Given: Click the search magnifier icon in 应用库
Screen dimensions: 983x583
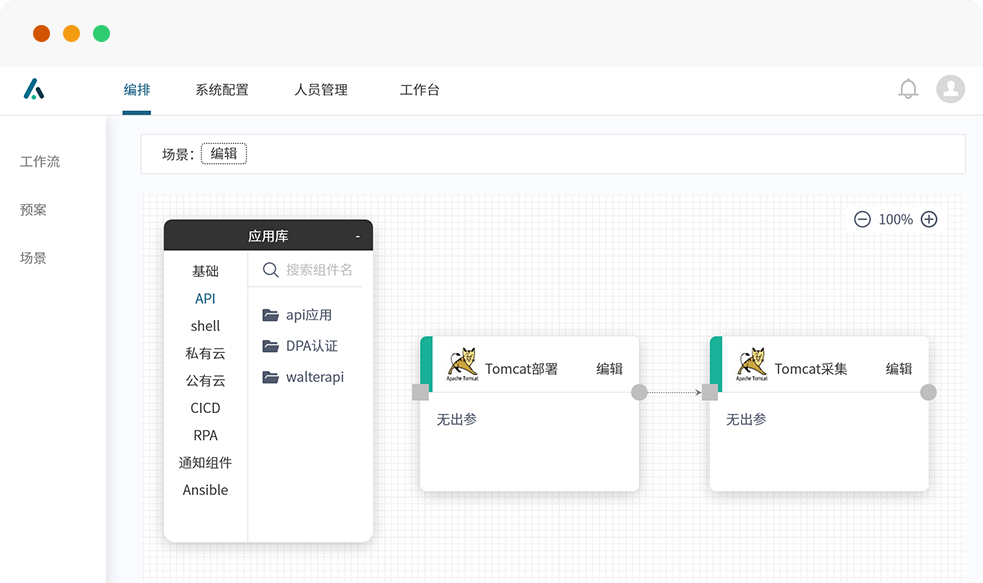Looking at the screenshot, I should [270, 270].
